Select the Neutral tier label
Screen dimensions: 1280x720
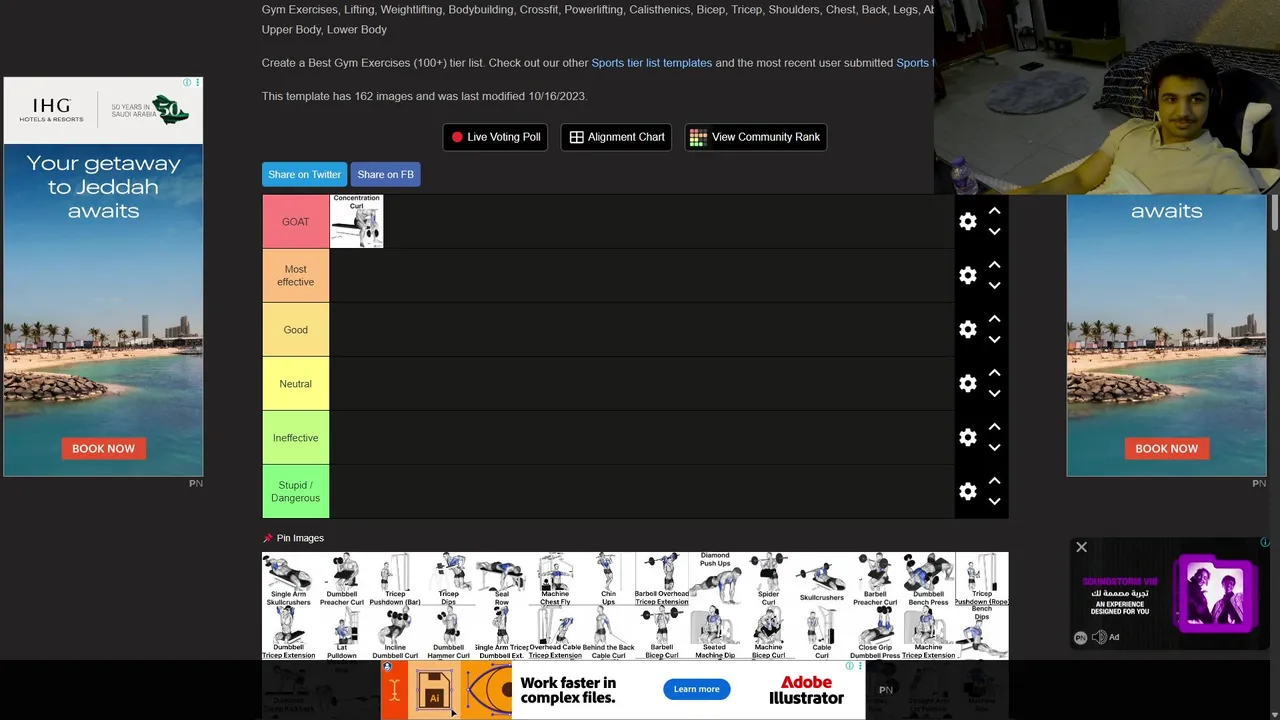[296, 384]
